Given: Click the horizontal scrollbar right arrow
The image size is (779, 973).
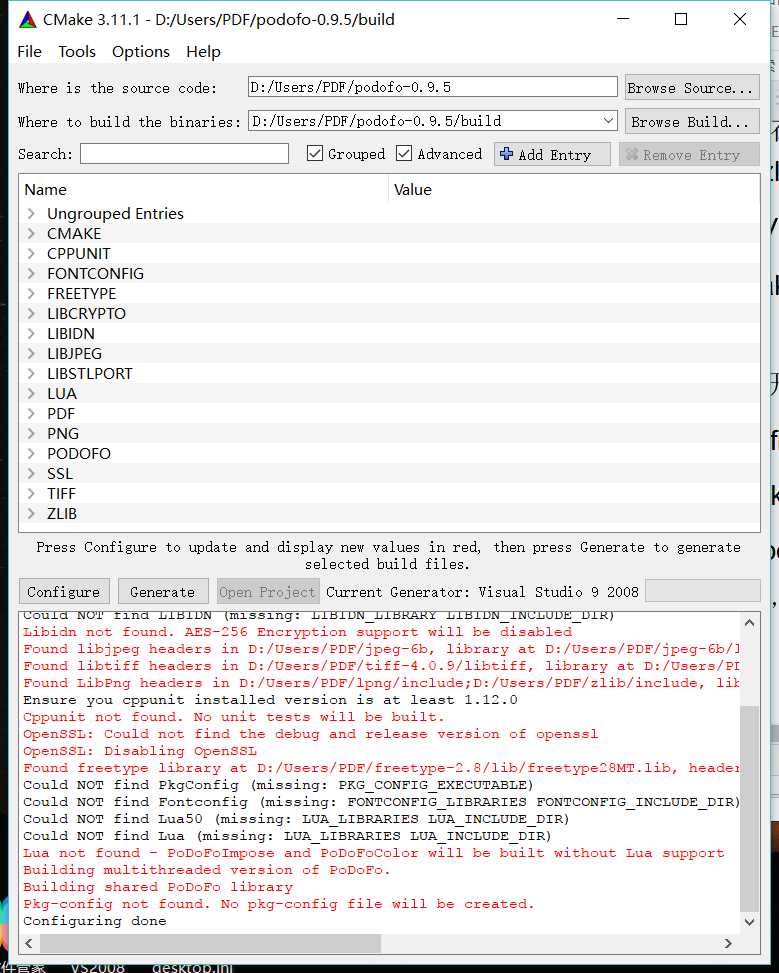Looking at the screenshot, I should (728, 943).
